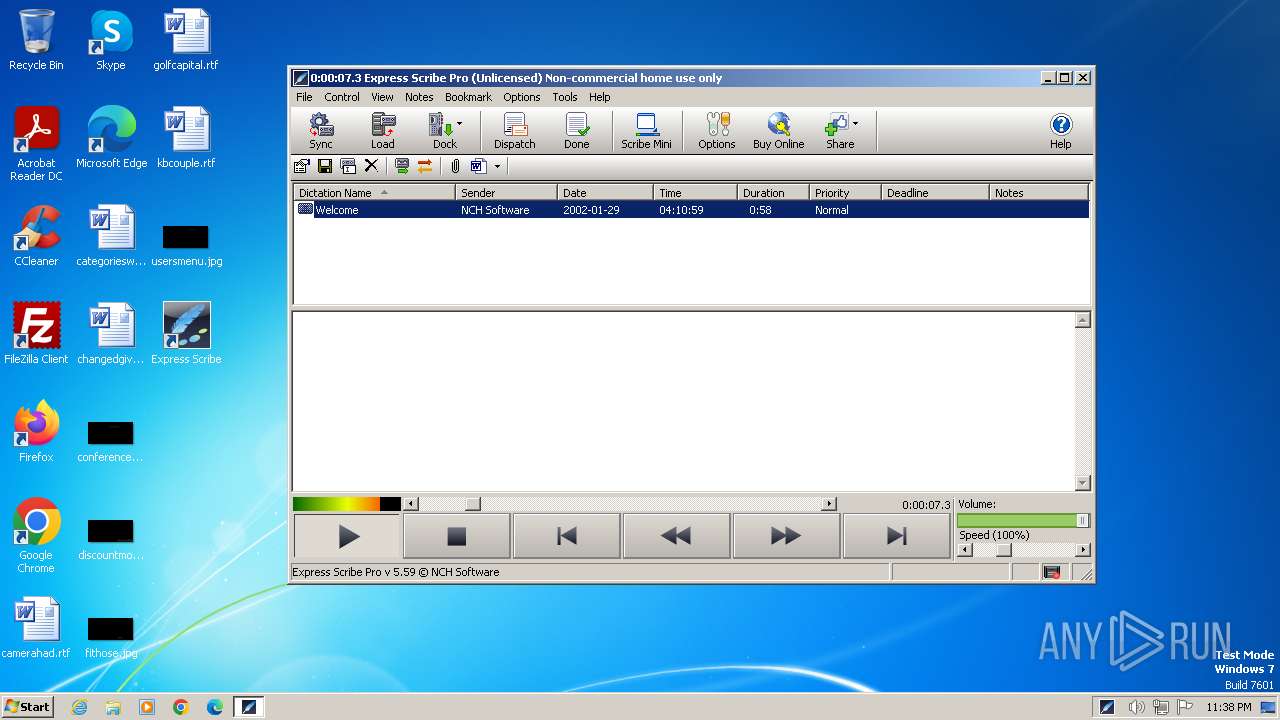
Task: Mark dictation as Done
Action: 576,131
